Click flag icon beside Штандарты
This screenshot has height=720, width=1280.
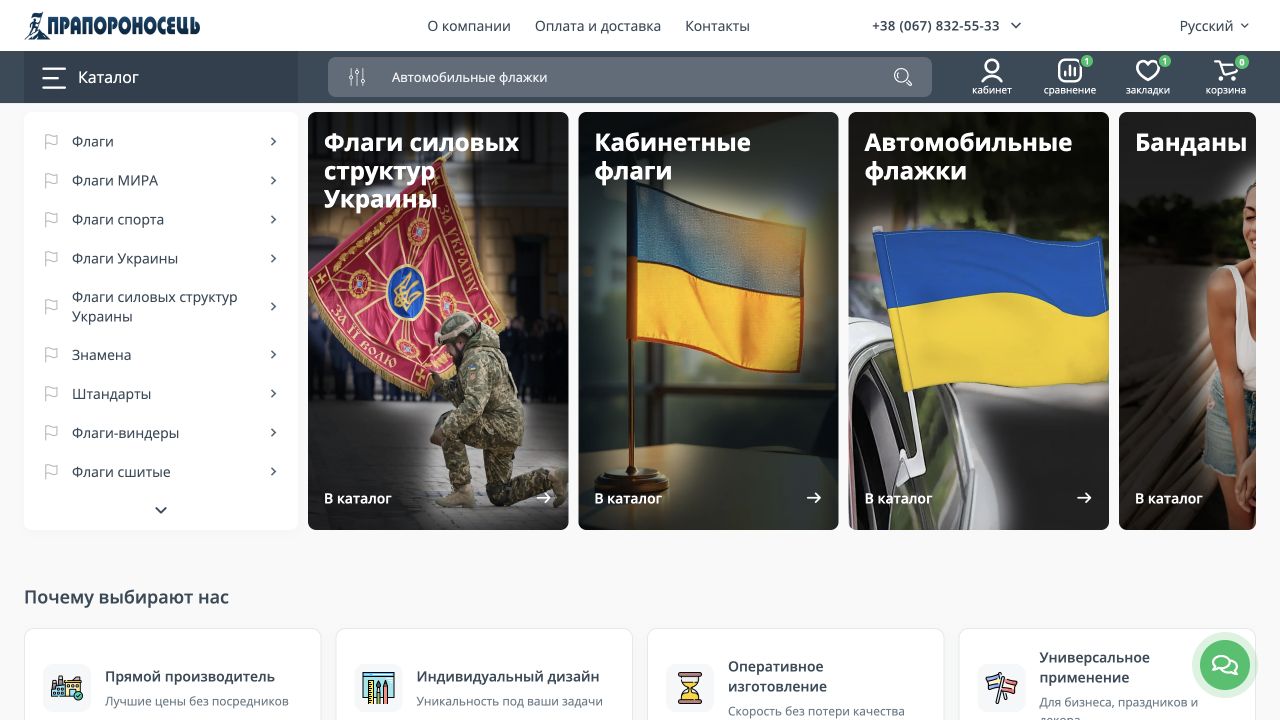coord(51,394)
